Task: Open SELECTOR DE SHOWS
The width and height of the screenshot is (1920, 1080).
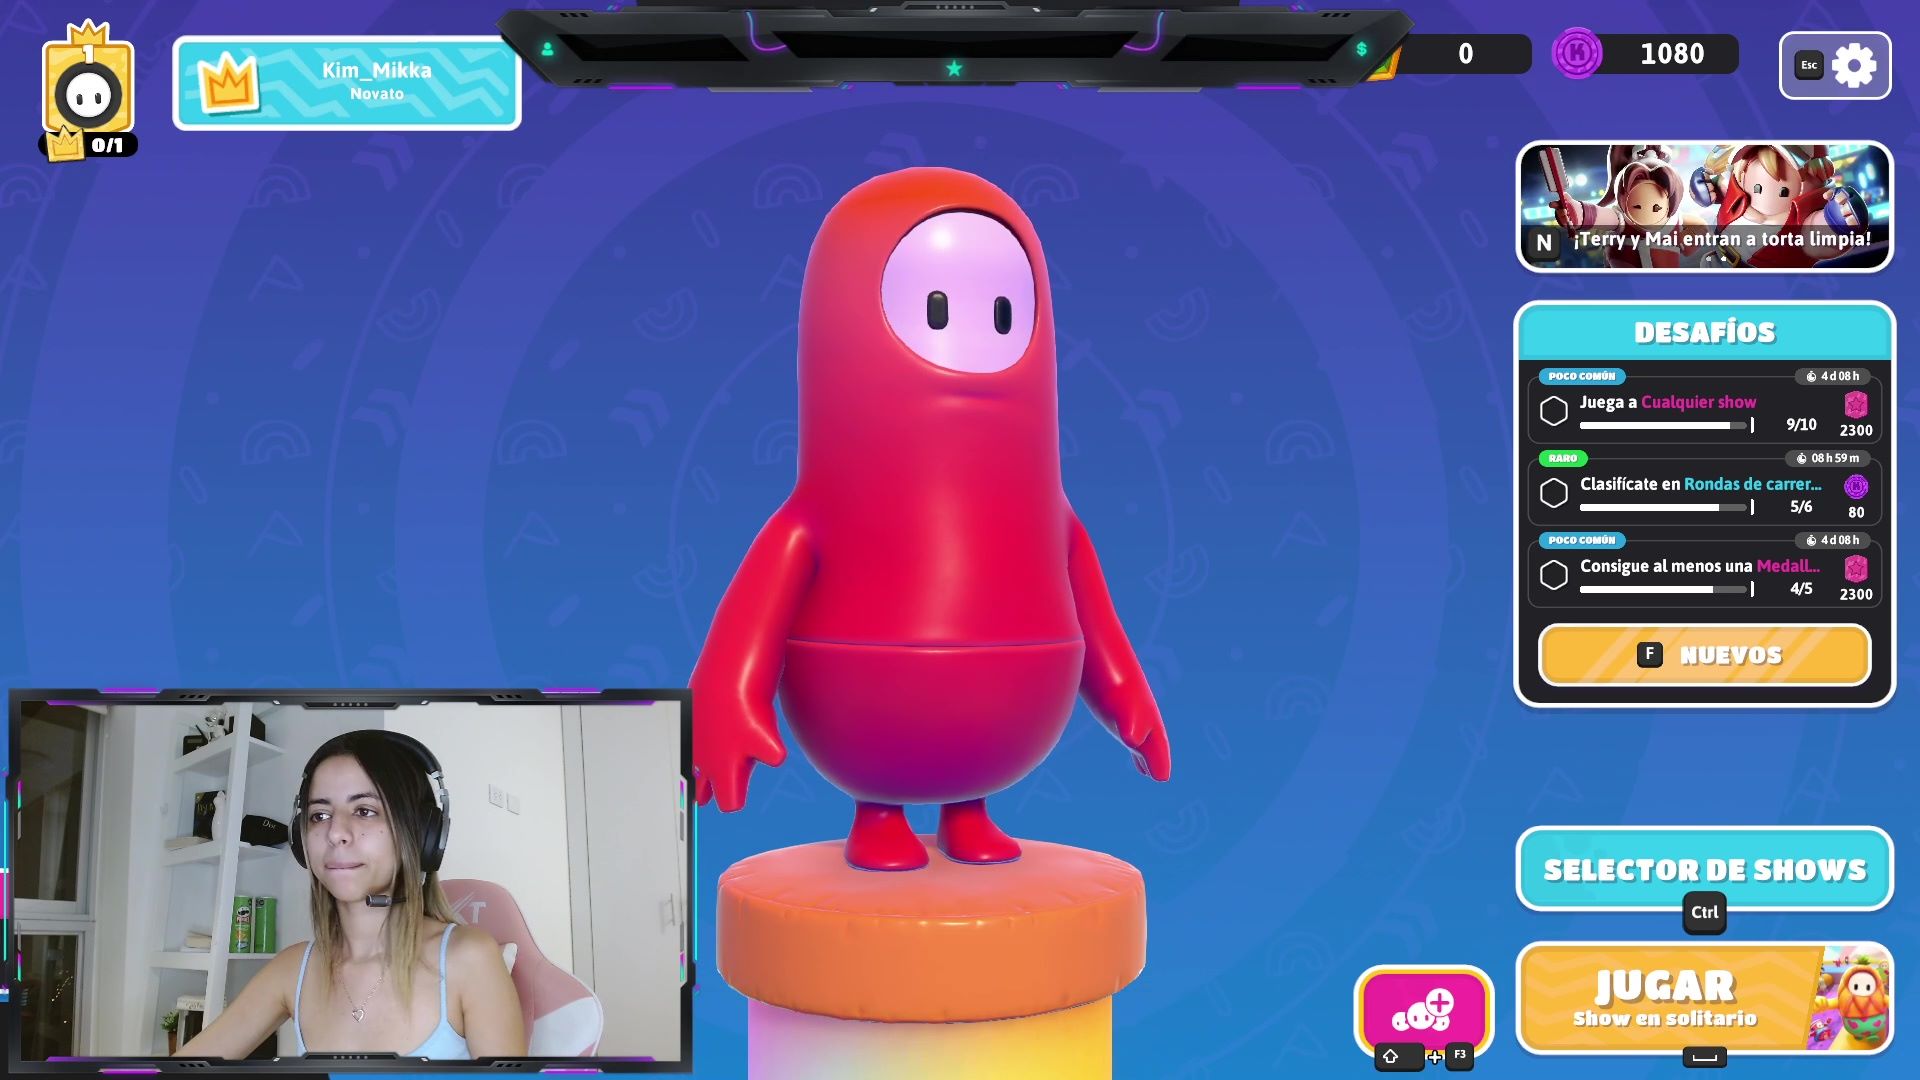Action: 1703,869
